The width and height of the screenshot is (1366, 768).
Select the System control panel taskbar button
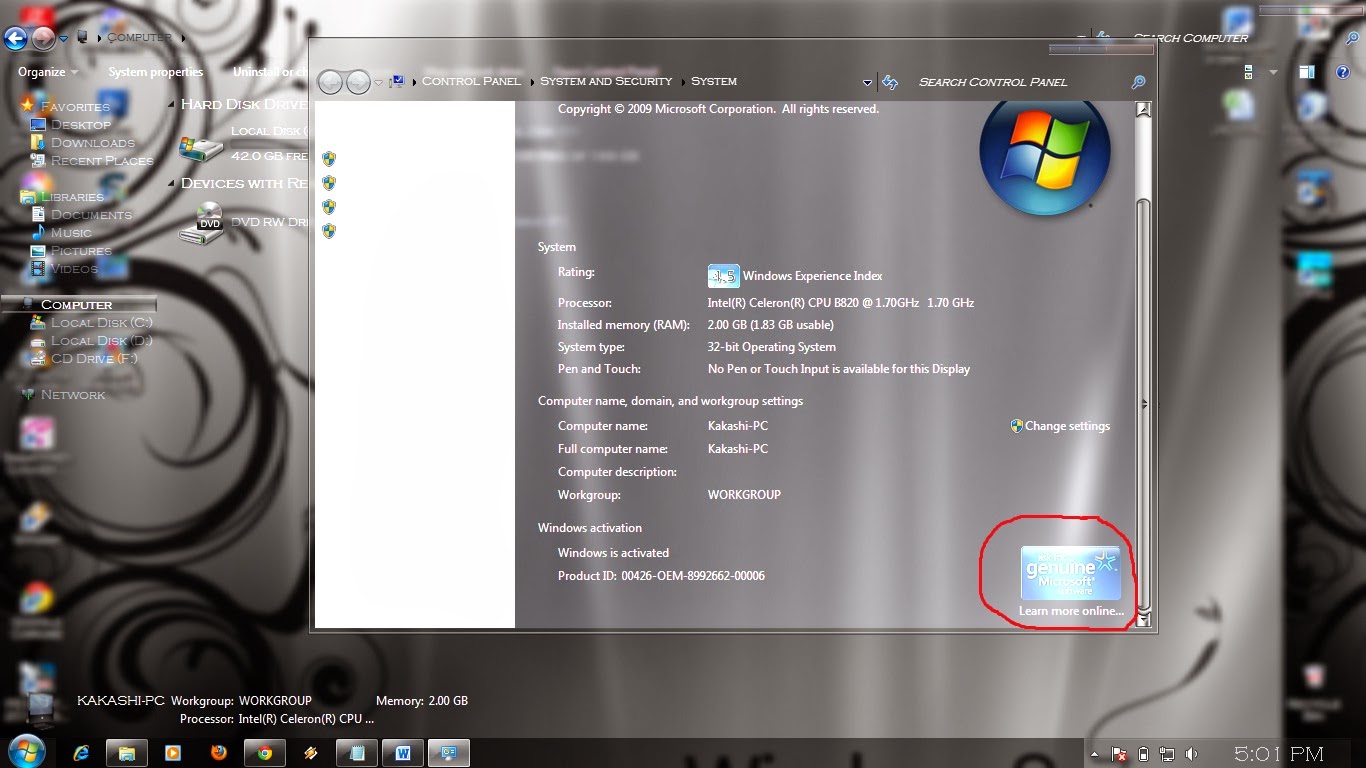449,753
